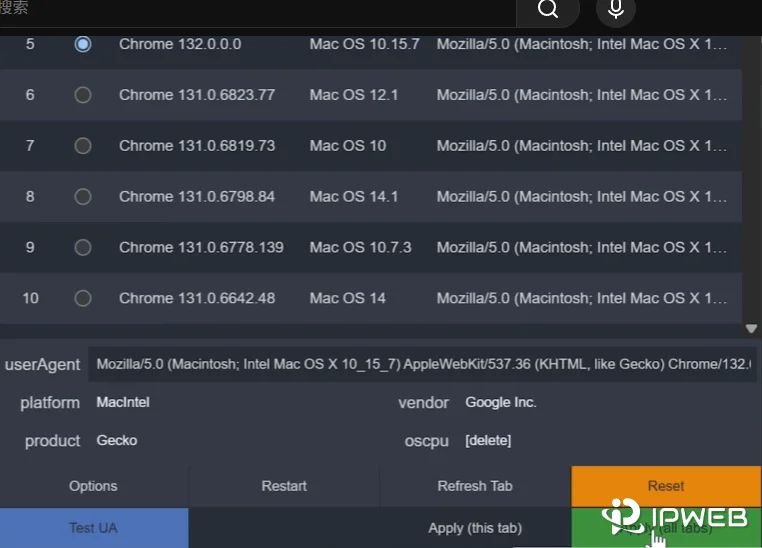Click the Chrome 131.0.6642.48 browser name

[x=197, y=298]
